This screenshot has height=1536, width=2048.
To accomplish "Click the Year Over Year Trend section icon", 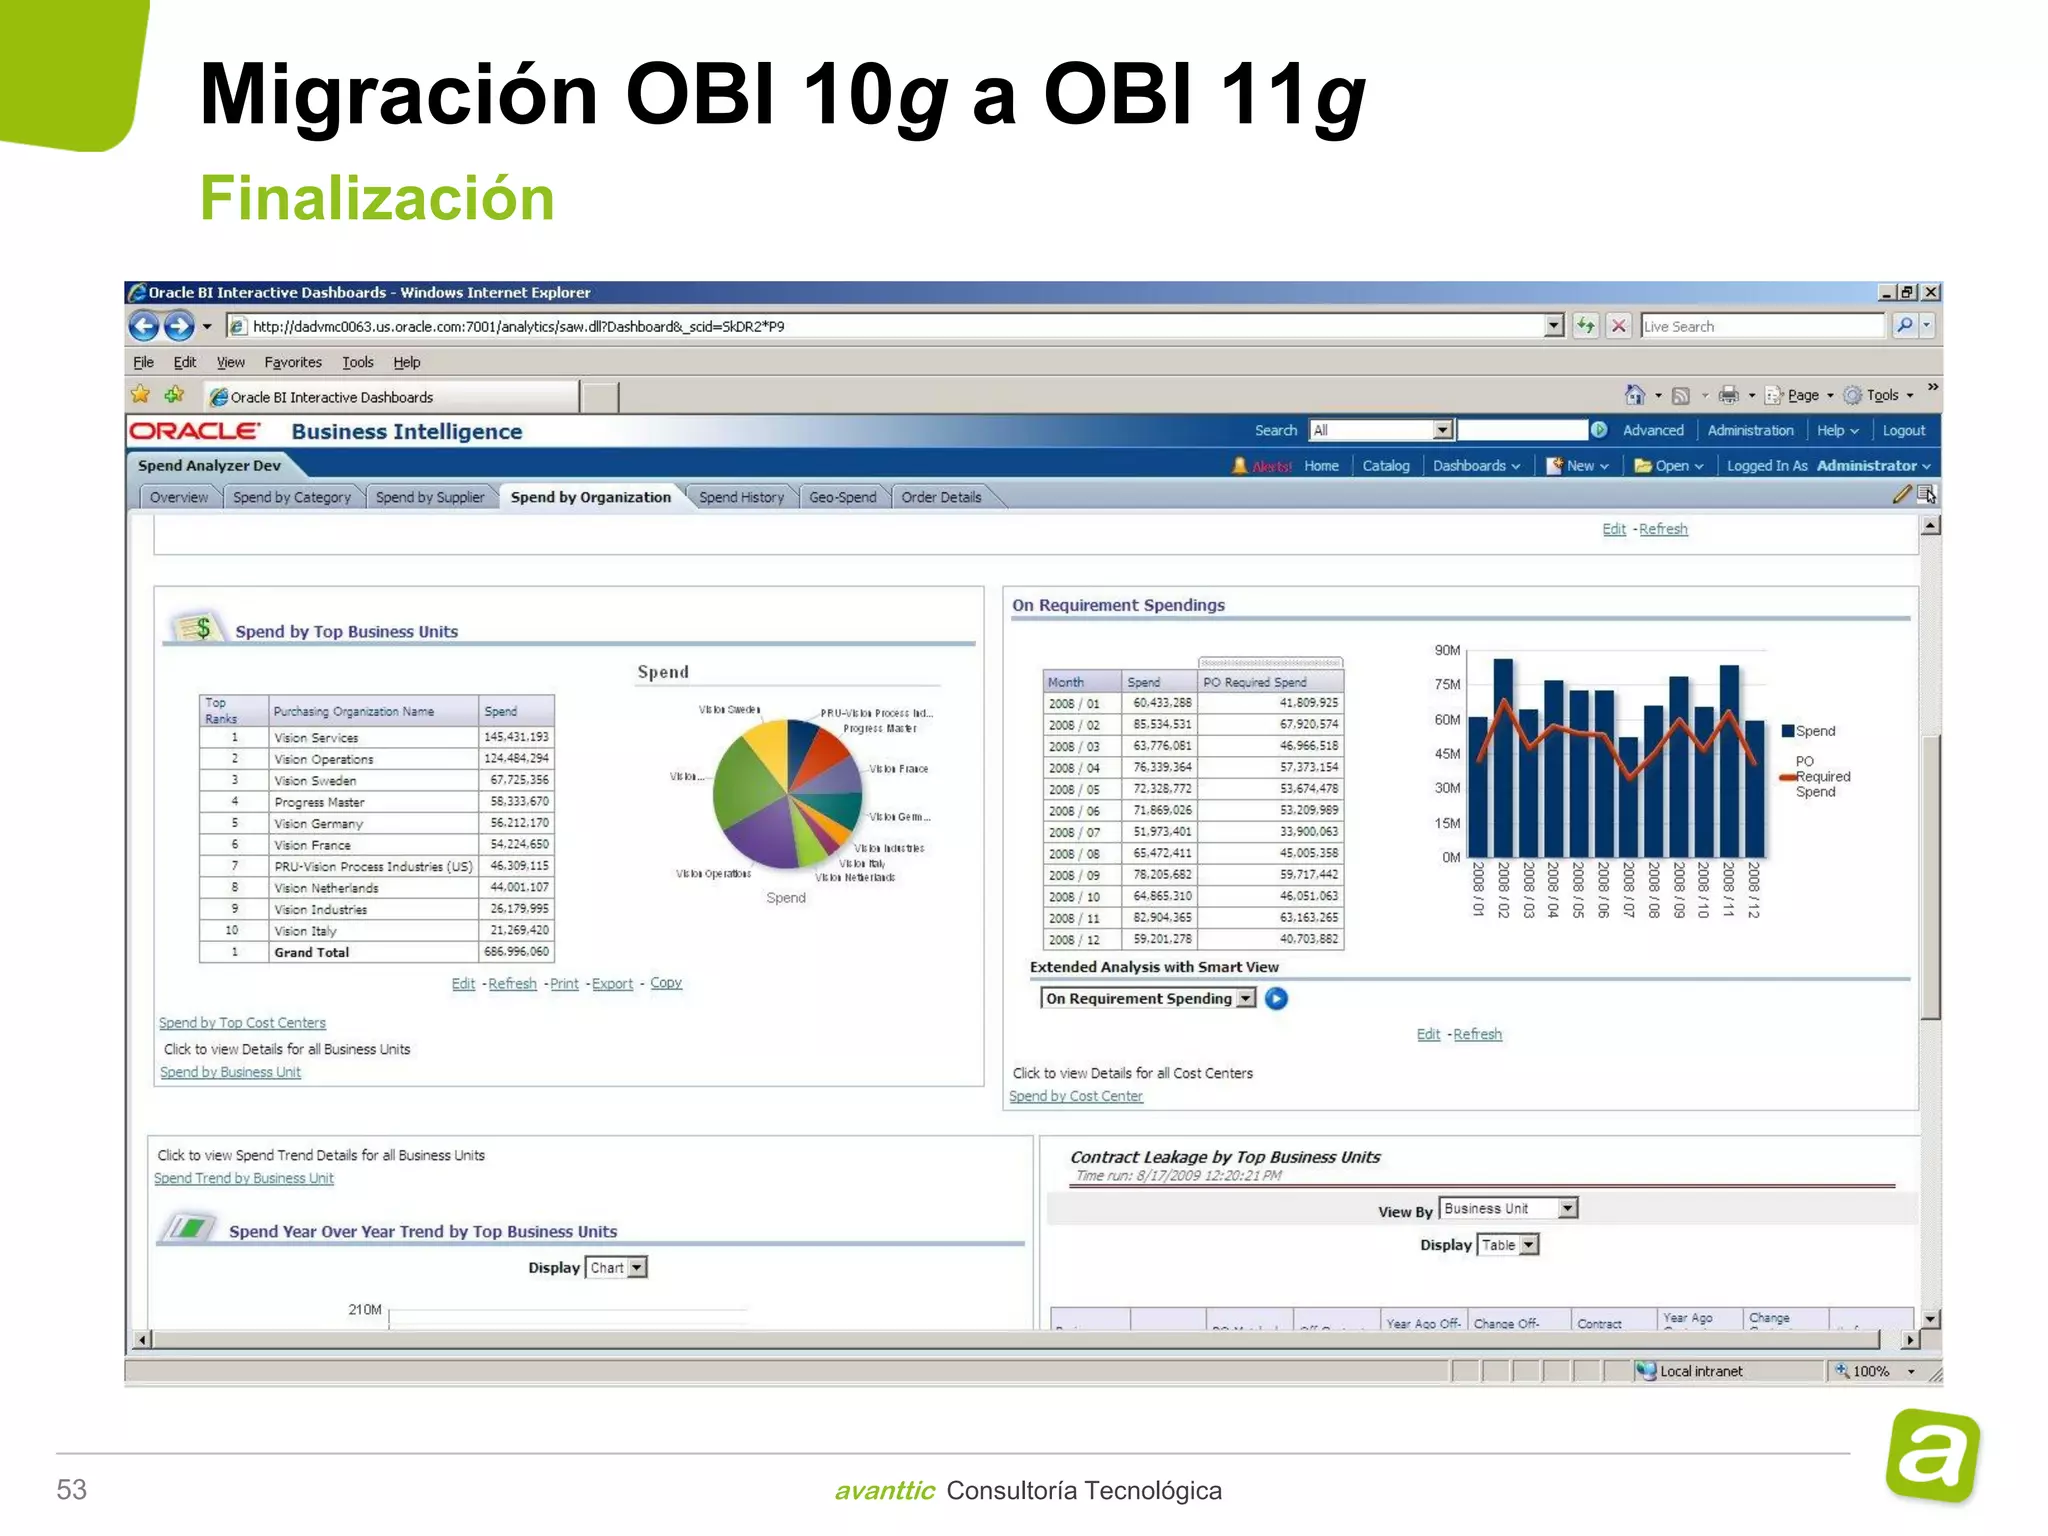I will 189,1227.
